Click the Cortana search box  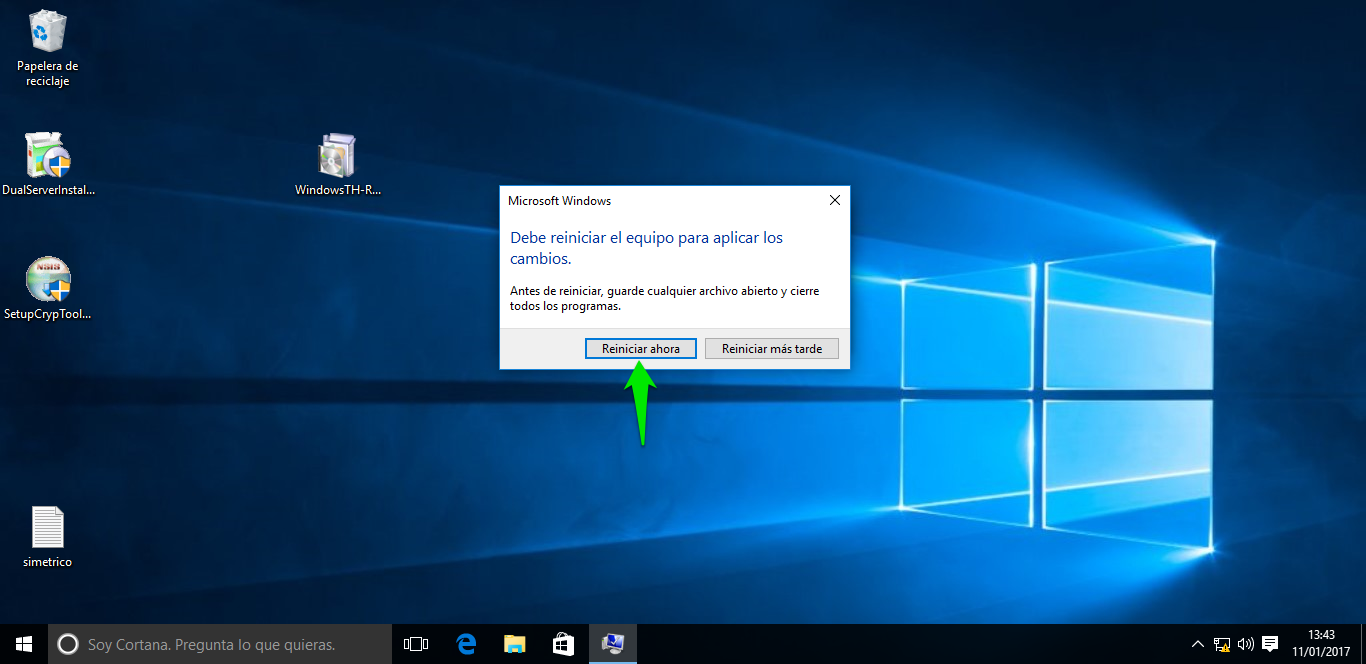point(220,644)
